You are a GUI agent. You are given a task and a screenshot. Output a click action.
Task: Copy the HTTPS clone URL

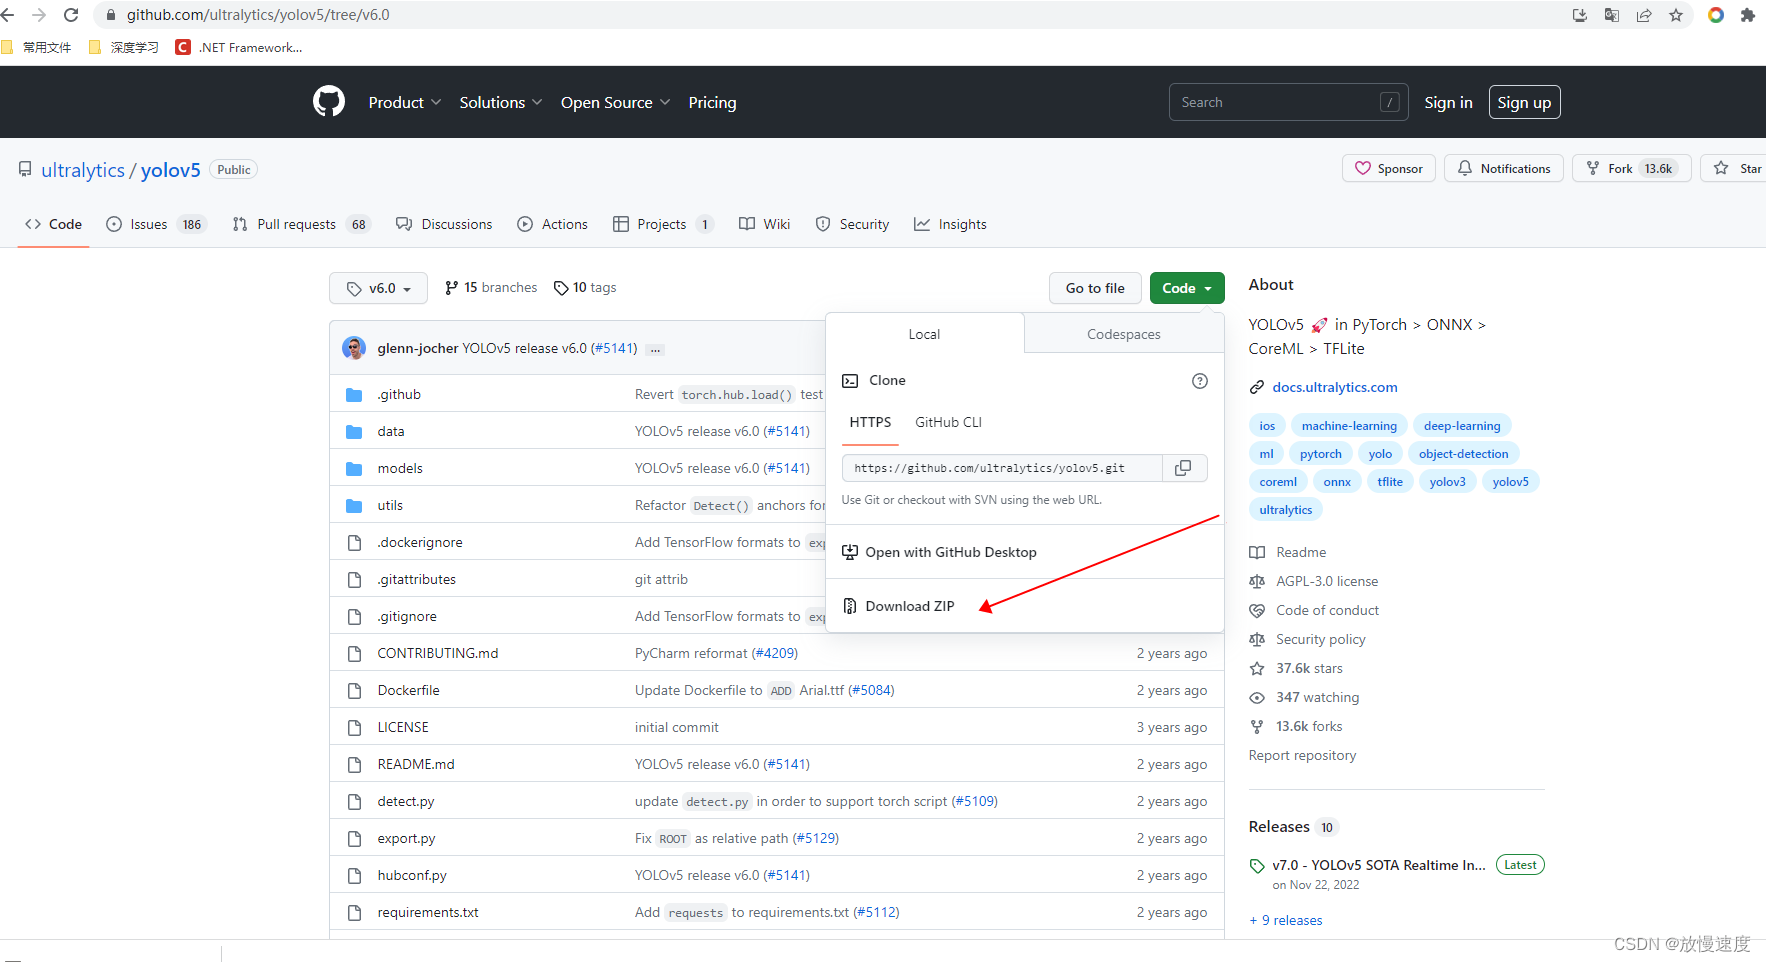pyautogui.click(x=1183, y=468)
